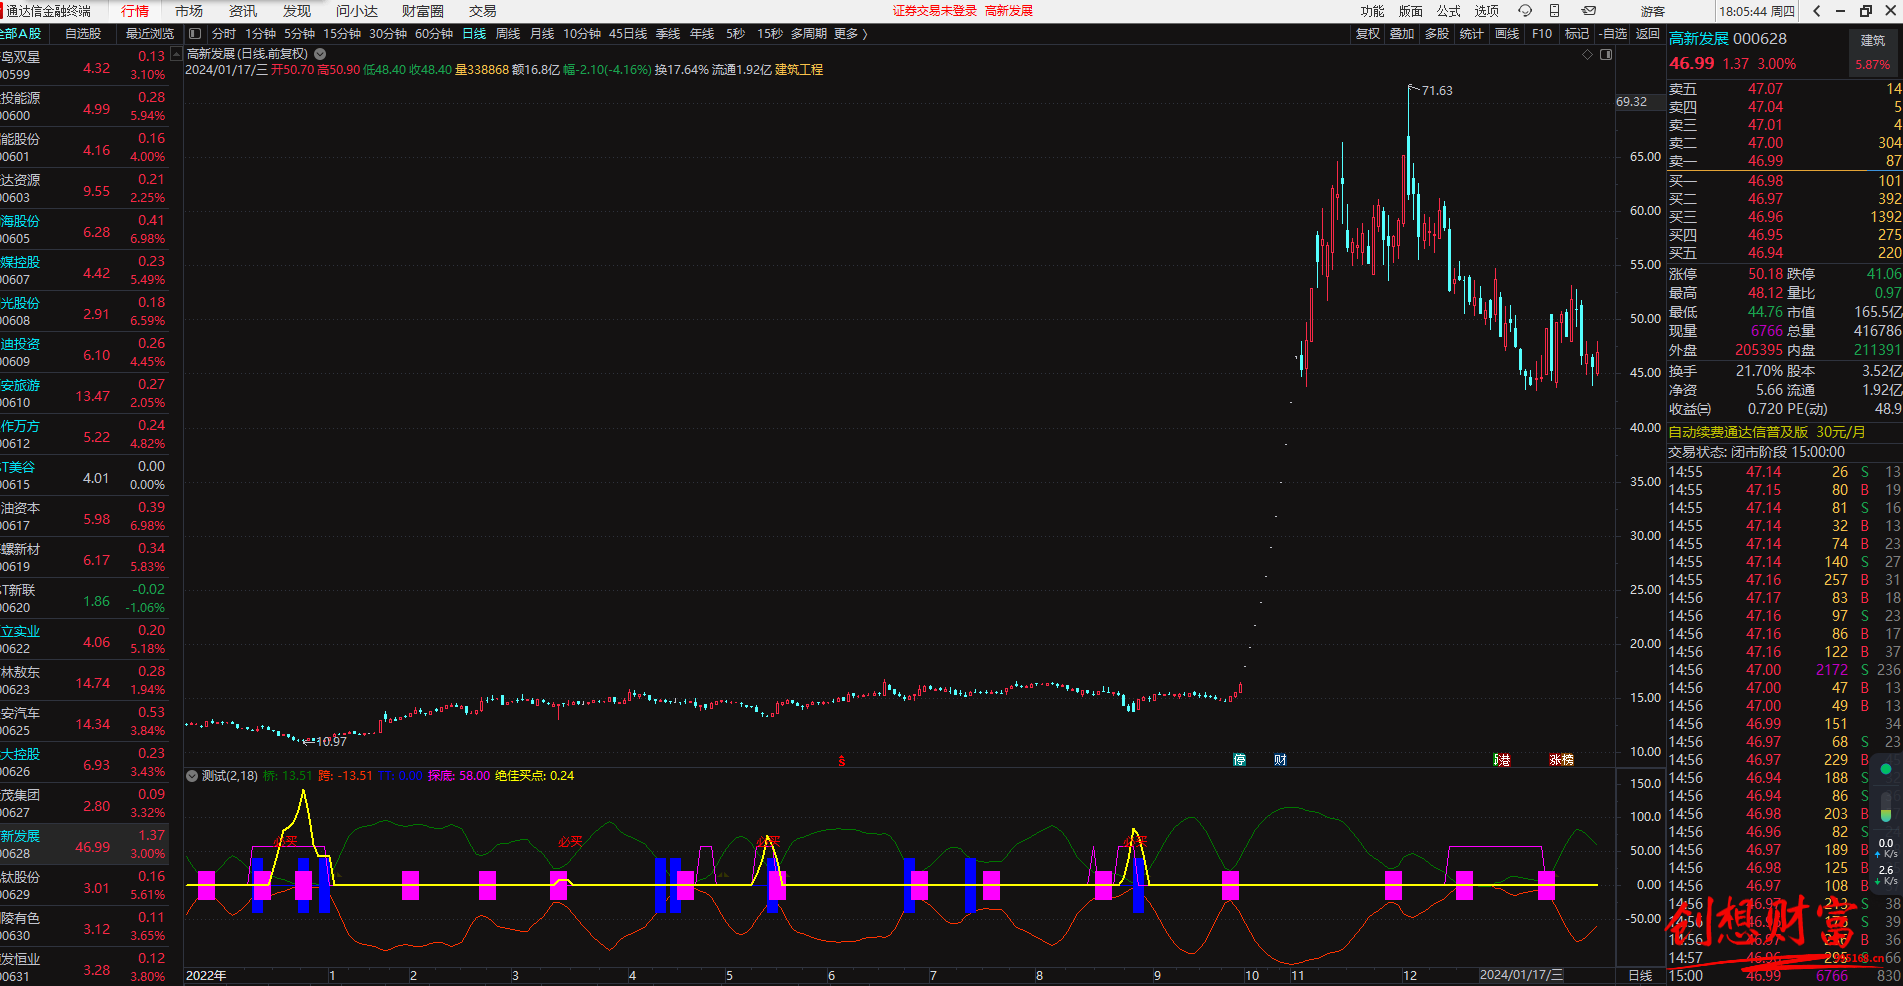
Task: Click the 涨榜 marker icon on the chart
Action: tap(1561, 760)
